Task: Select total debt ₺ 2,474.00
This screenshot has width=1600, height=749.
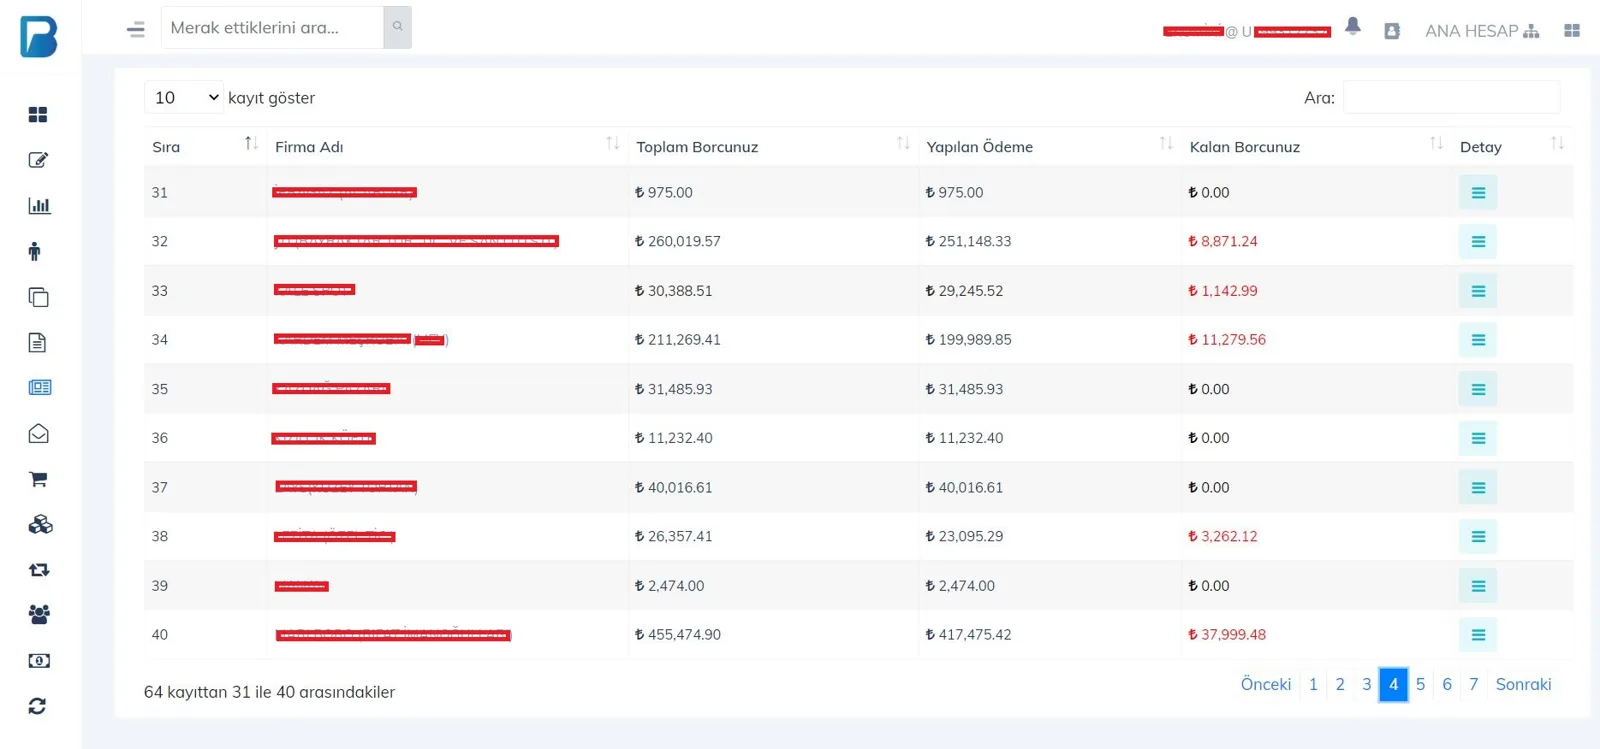Action: pyautogui.click(x=669, y=585)
